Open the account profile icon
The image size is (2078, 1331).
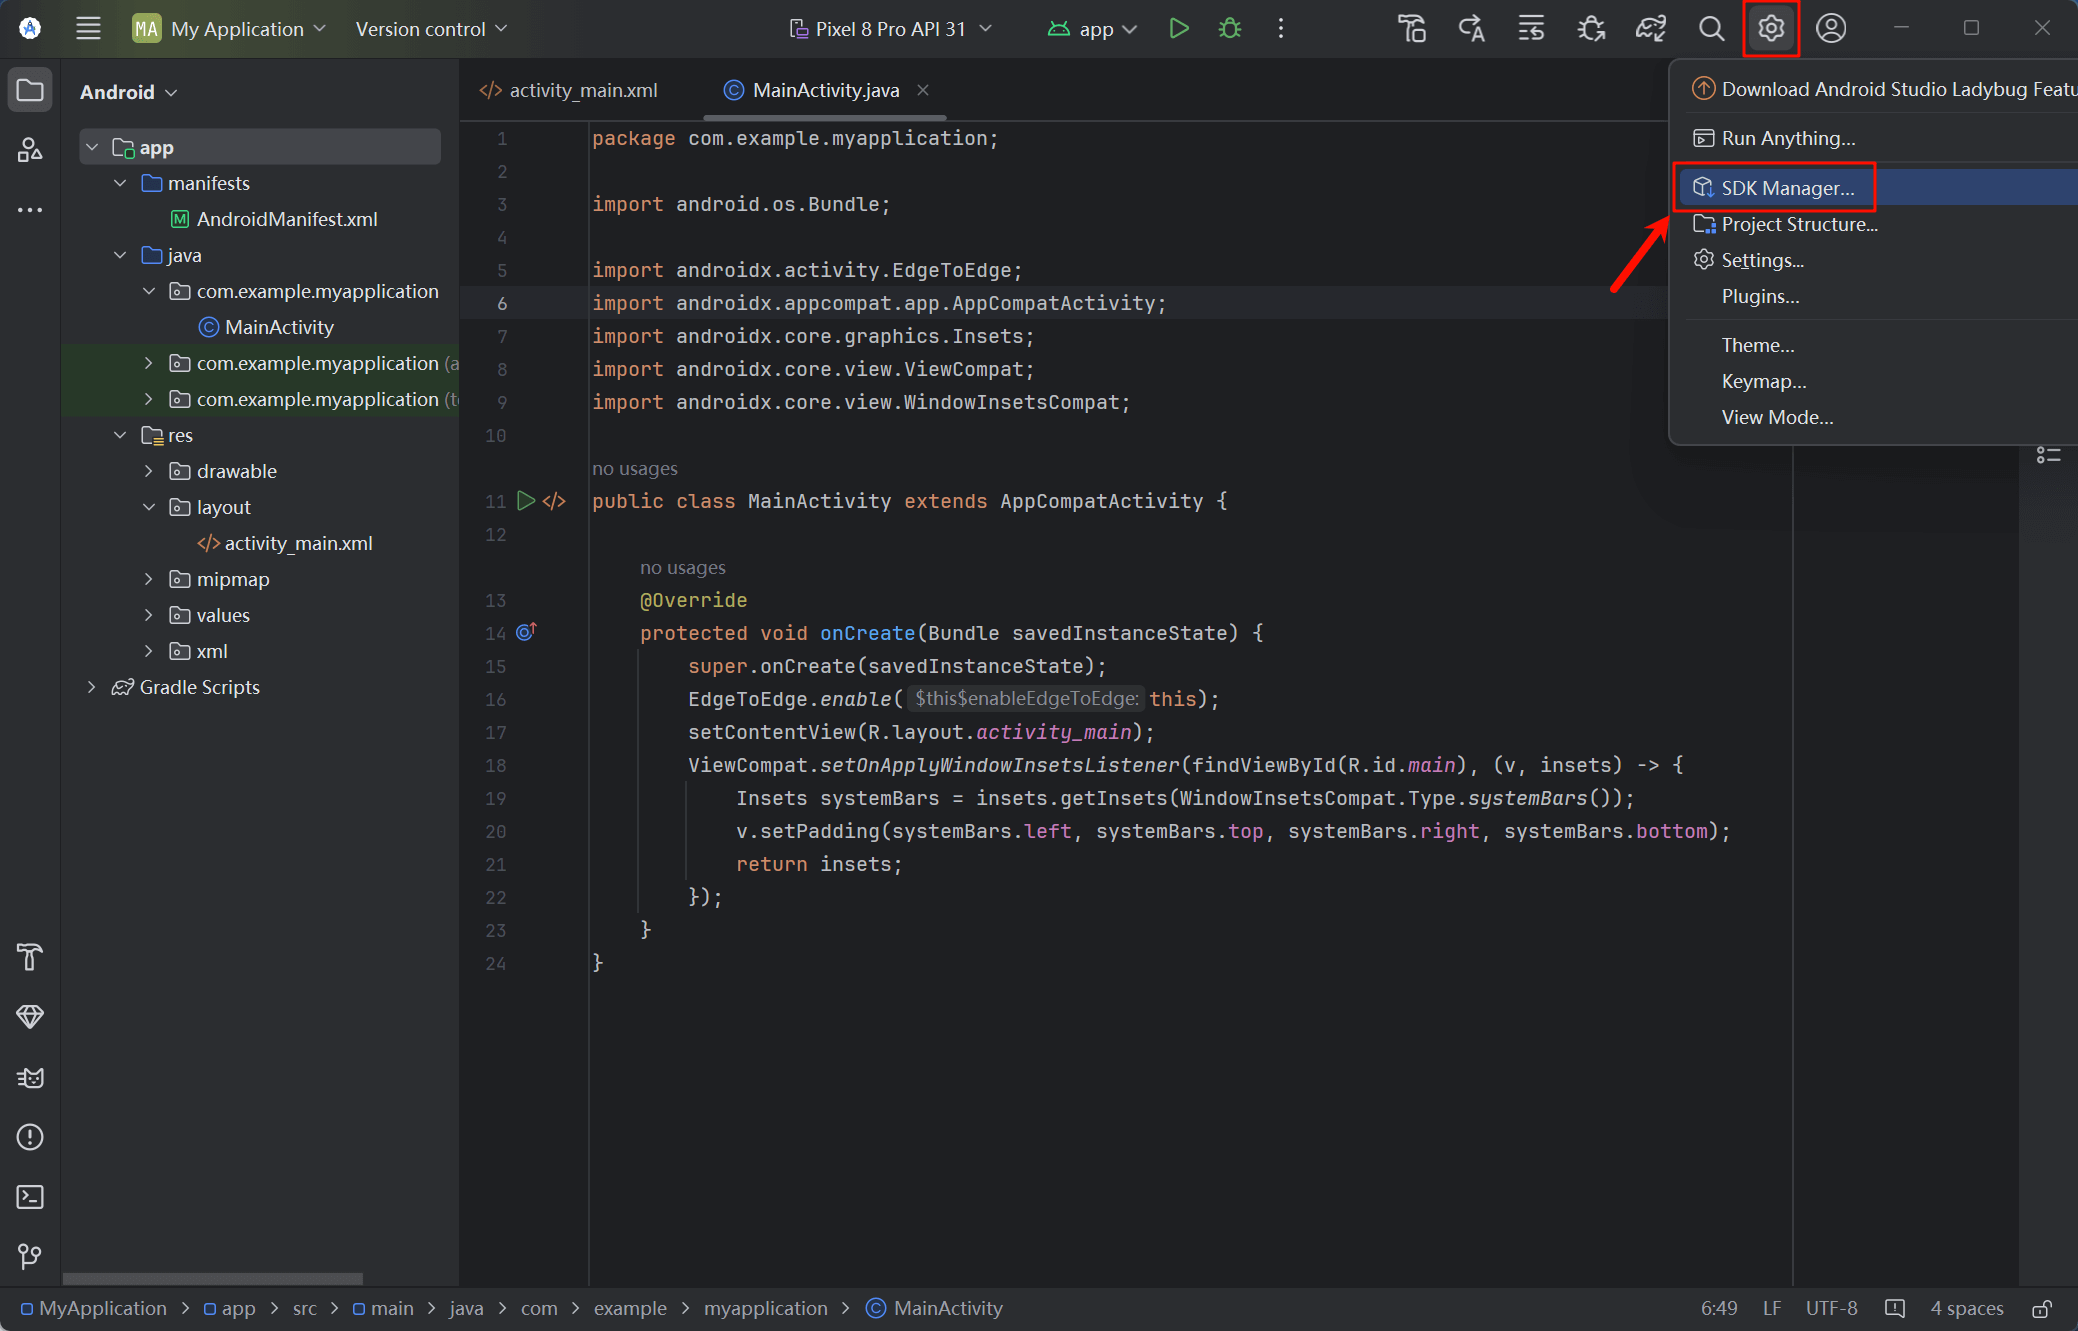[x=1831, y=28]
